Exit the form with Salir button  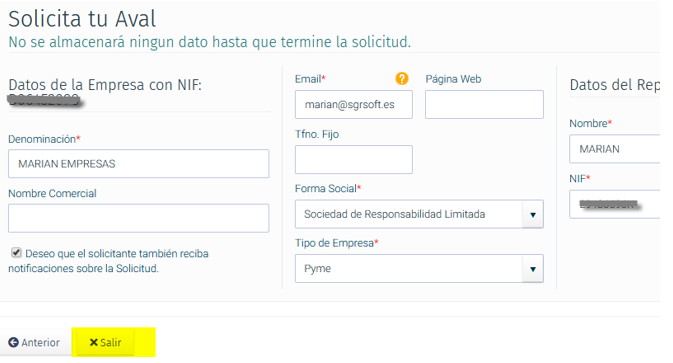click(x=106, y=342)
